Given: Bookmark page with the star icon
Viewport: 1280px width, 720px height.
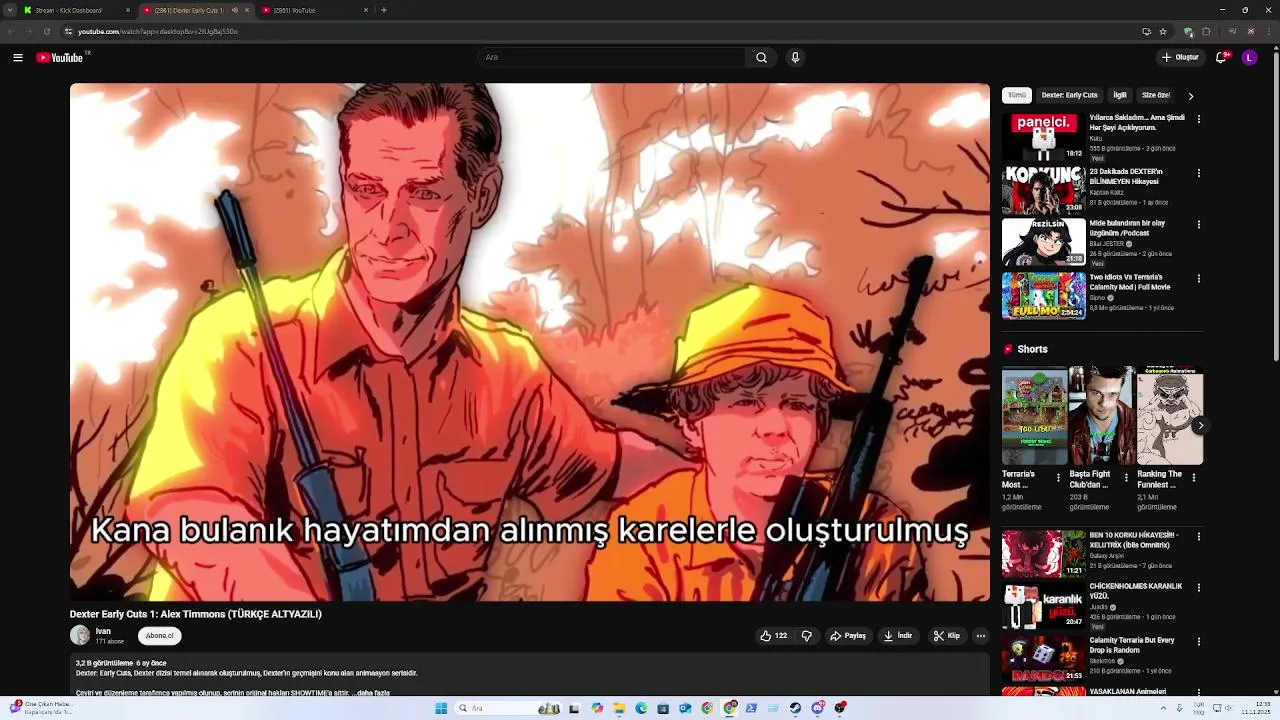Looking at the screenshot, I should point(1163,31).
